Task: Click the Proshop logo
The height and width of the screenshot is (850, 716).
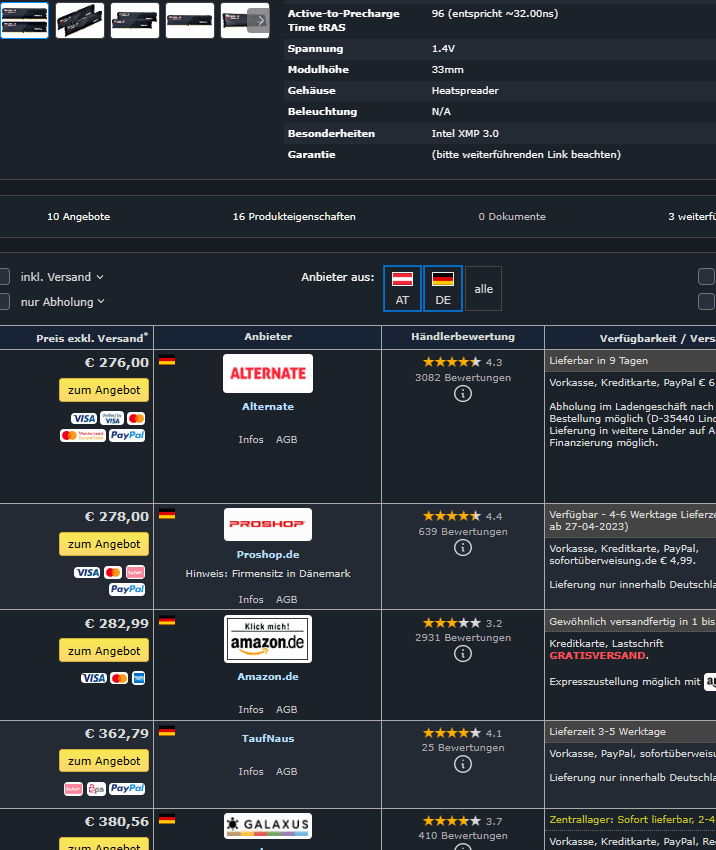Action: point(268,524)
